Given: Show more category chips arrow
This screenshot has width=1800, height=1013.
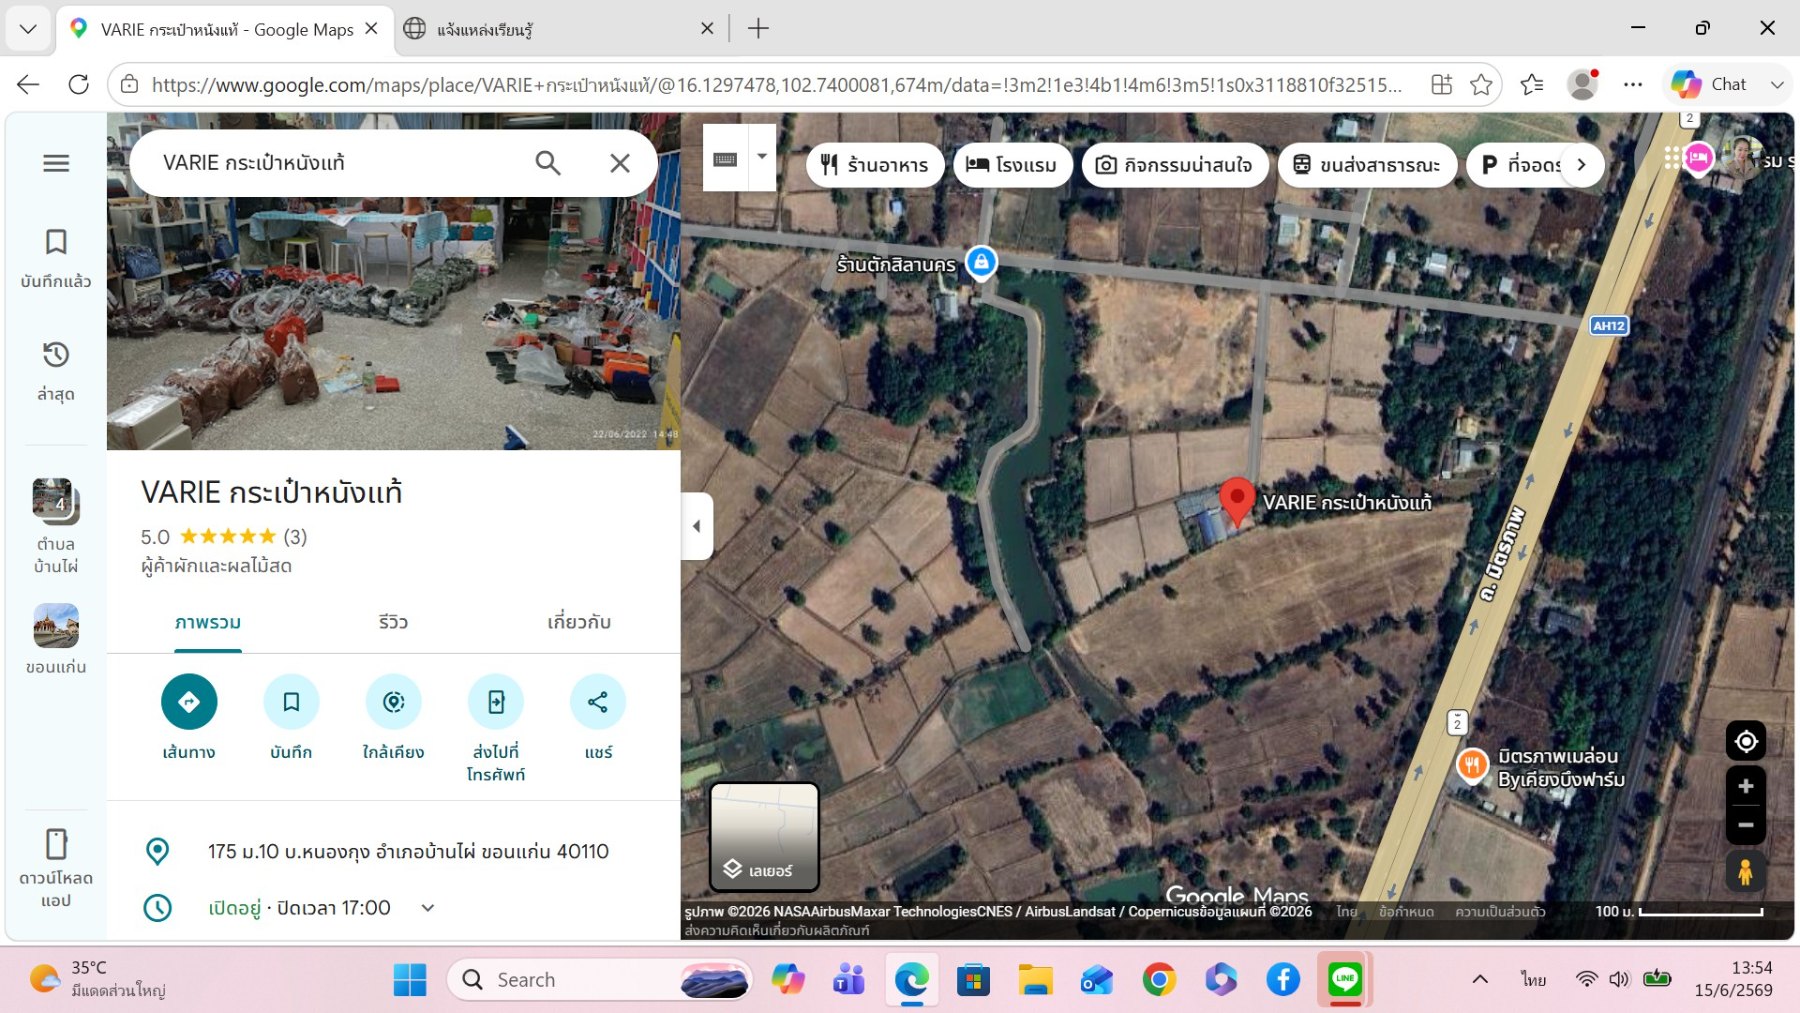Looking at the screenshot, I should point(1582,165).
